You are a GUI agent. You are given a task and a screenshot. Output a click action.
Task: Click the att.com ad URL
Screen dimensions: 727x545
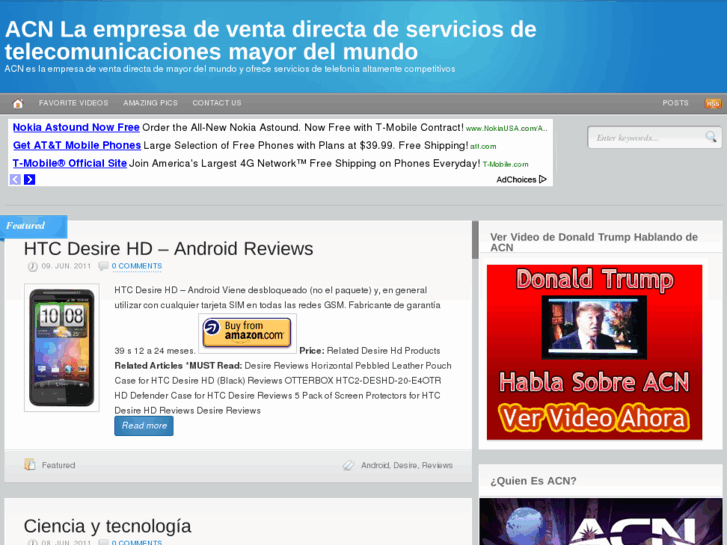click(483, 147)
